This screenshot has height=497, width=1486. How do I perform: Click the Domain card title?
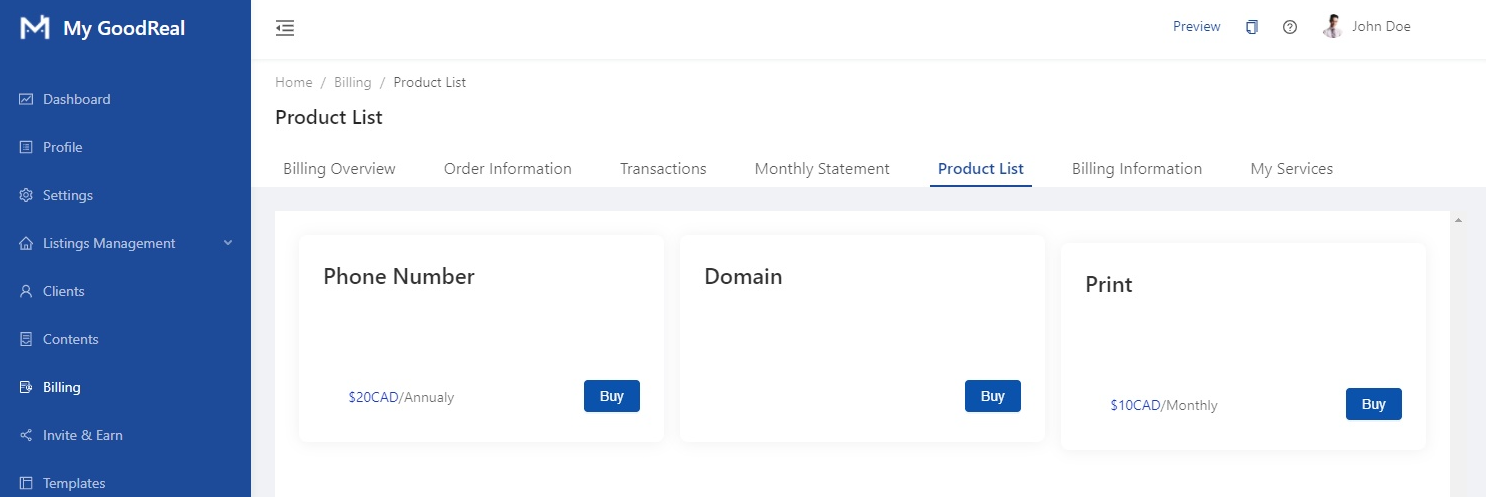(x=743, y=276)
